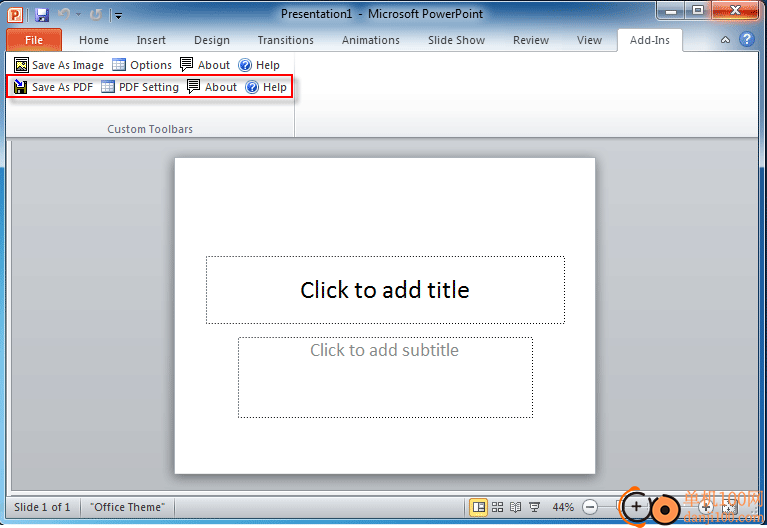Open PowerPoint Help question mark icon

(x=747, y=40)
